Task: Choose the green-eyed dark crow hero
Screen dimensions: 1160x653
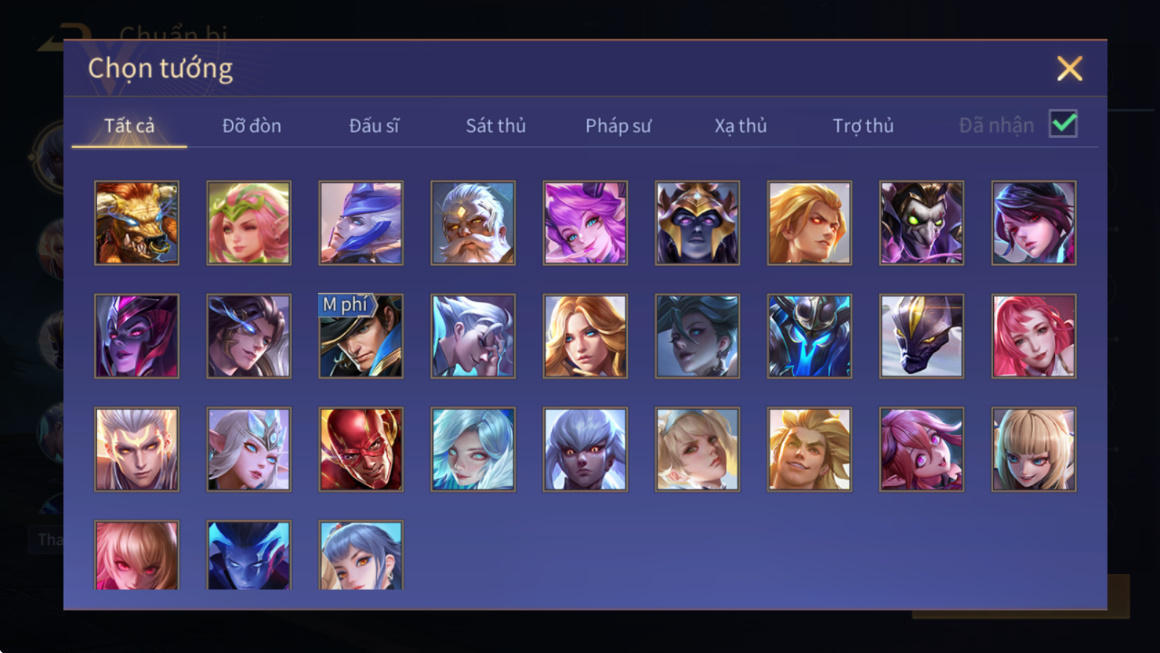Action: pos(922,223)
